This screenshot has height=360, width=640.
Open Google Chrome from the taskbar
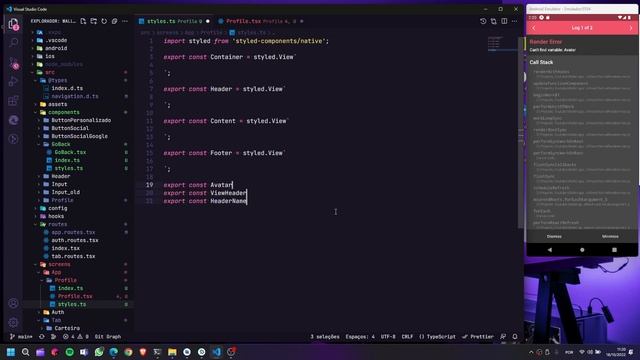(128, 352)
